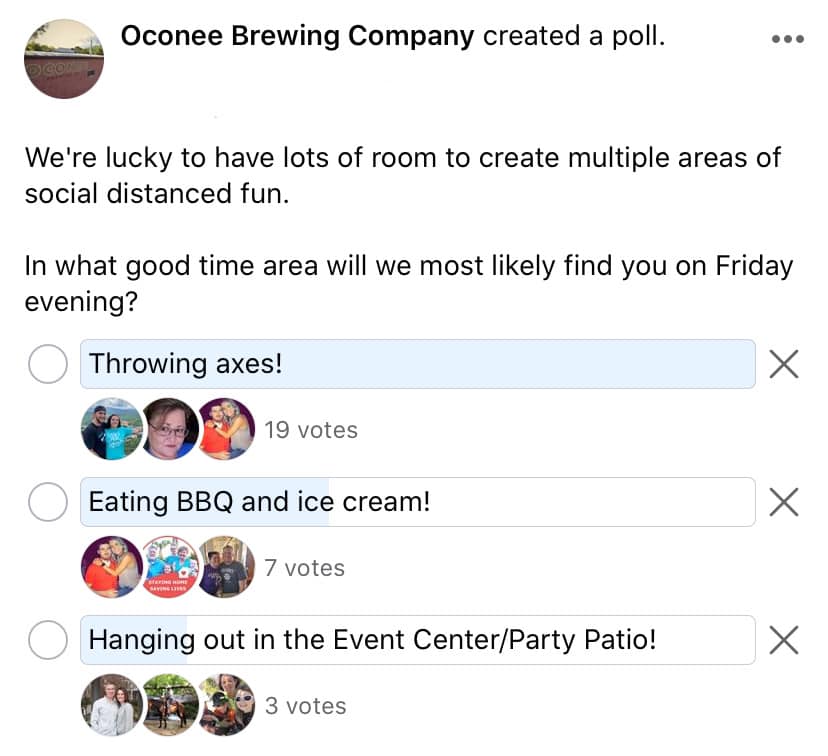
Task: Open first voter avatar under Throwing axes
Action: point(112,429)
